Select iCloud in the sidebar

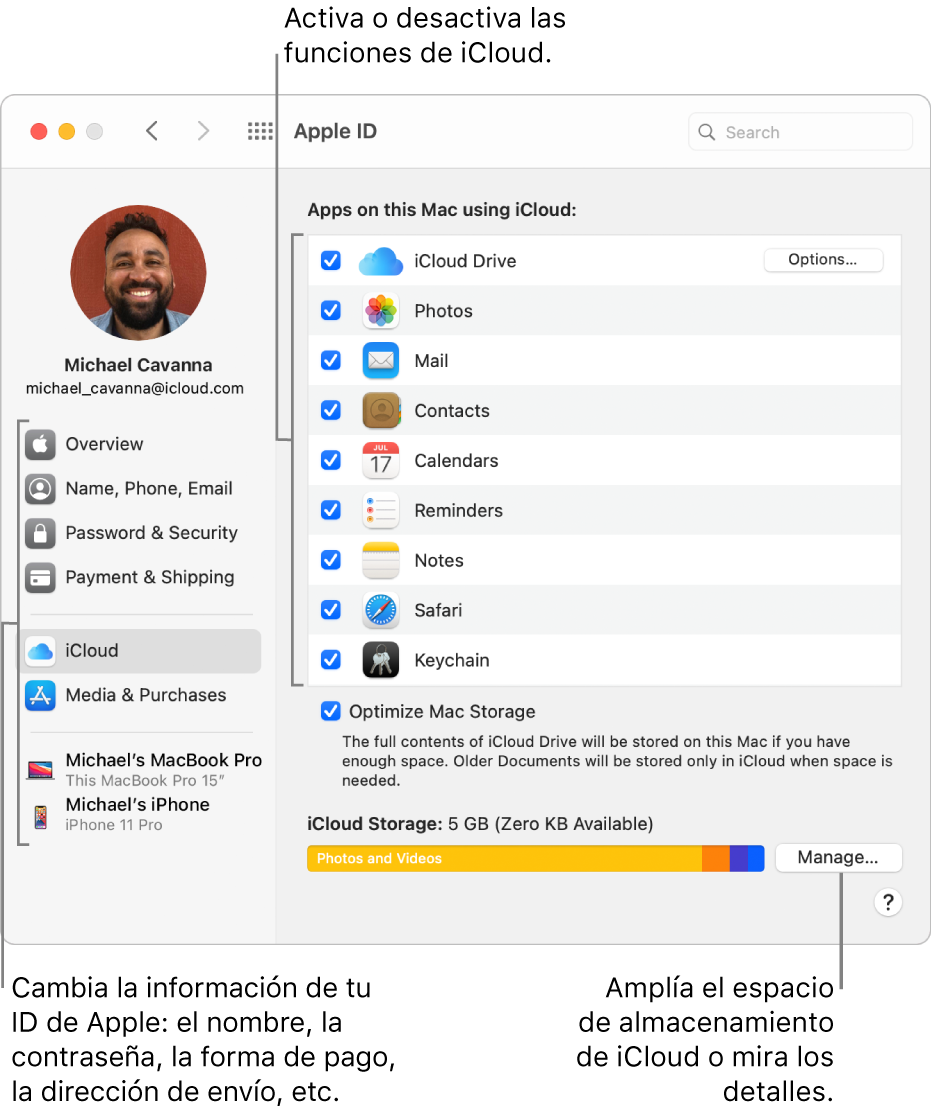[141, 651]
